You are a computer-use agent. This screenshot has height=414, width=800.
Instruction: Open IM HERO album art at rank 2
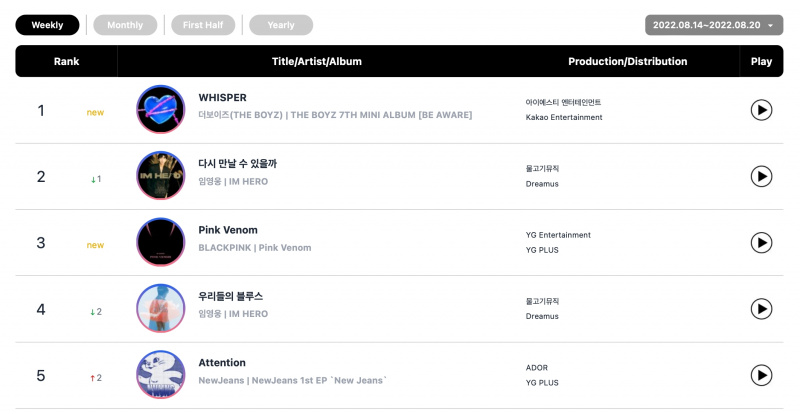coord(161,176)
